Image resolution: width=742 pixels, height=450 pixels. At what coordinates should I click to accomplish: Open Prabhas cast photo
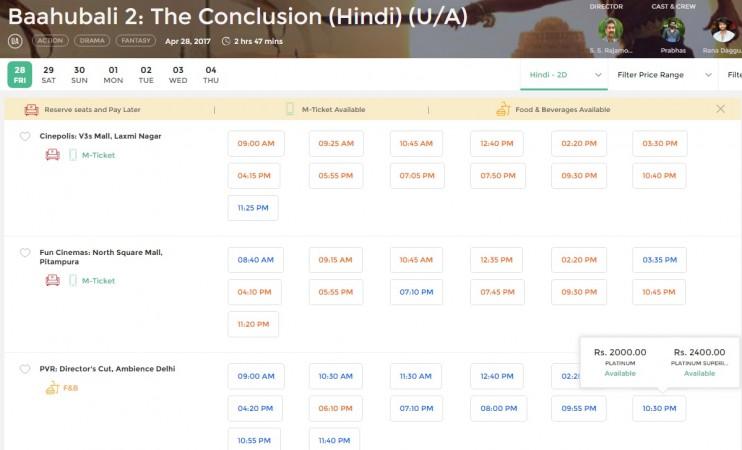673,29
